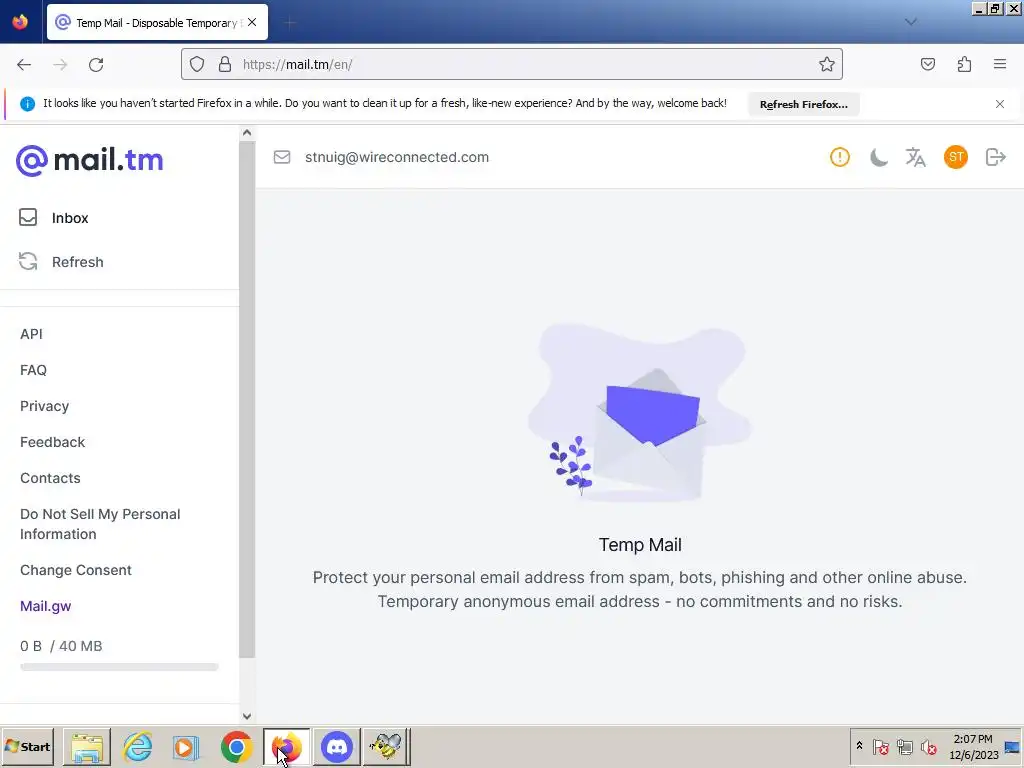Screen dimensions: 1024x768
Task: Open the orange warning alert icon
Action: tap(839, 157)
